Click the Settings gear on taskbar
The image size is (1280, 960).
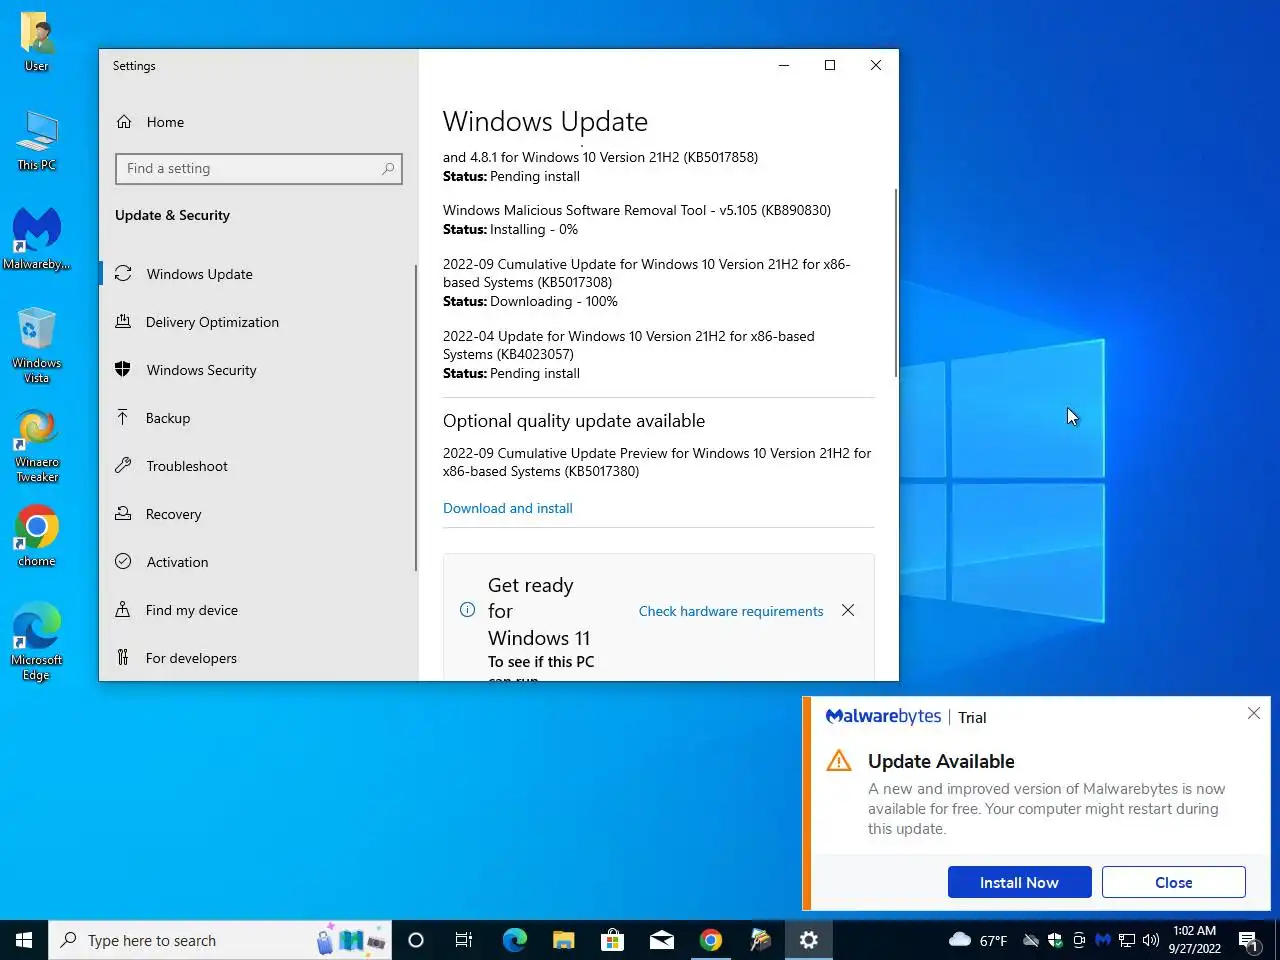pos(809,940)
